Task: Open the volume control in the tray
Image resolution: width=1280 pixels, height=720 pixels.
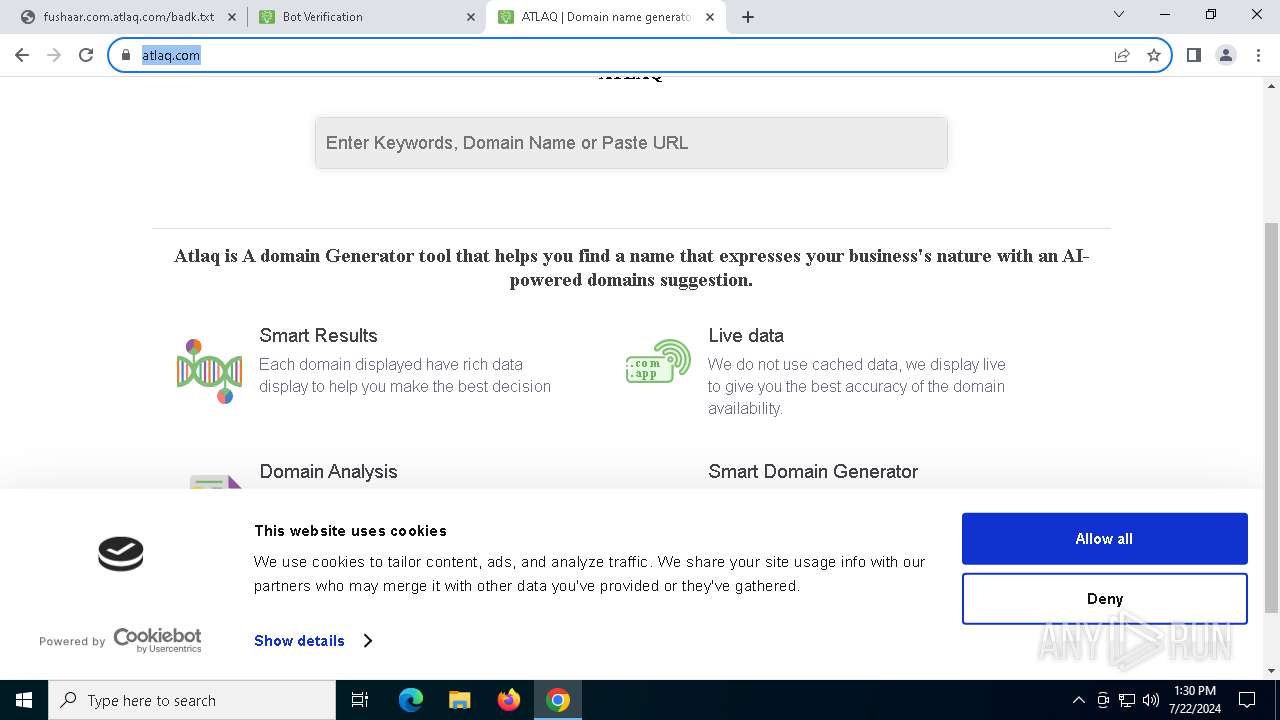Action: pyautogui.click(x=1151, y=700)
